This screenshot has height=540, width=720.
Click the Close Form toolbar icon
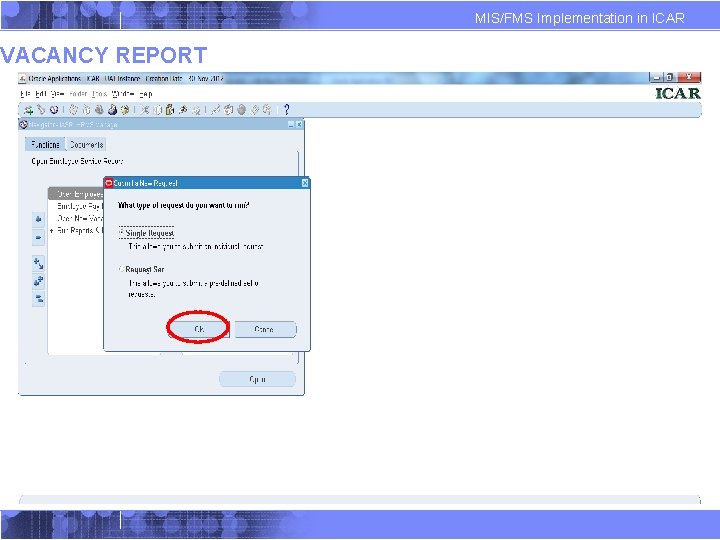125,110
